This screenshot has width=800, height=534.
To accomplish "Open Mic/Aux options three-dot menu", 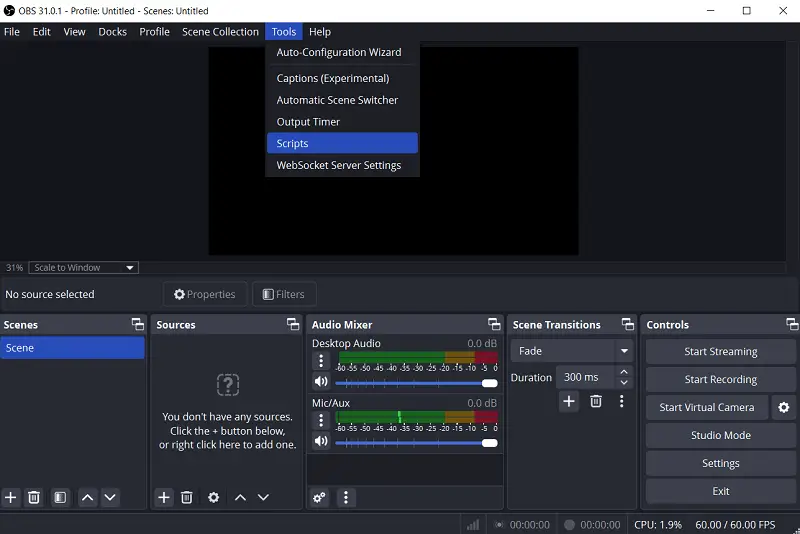I will [321, 421].
